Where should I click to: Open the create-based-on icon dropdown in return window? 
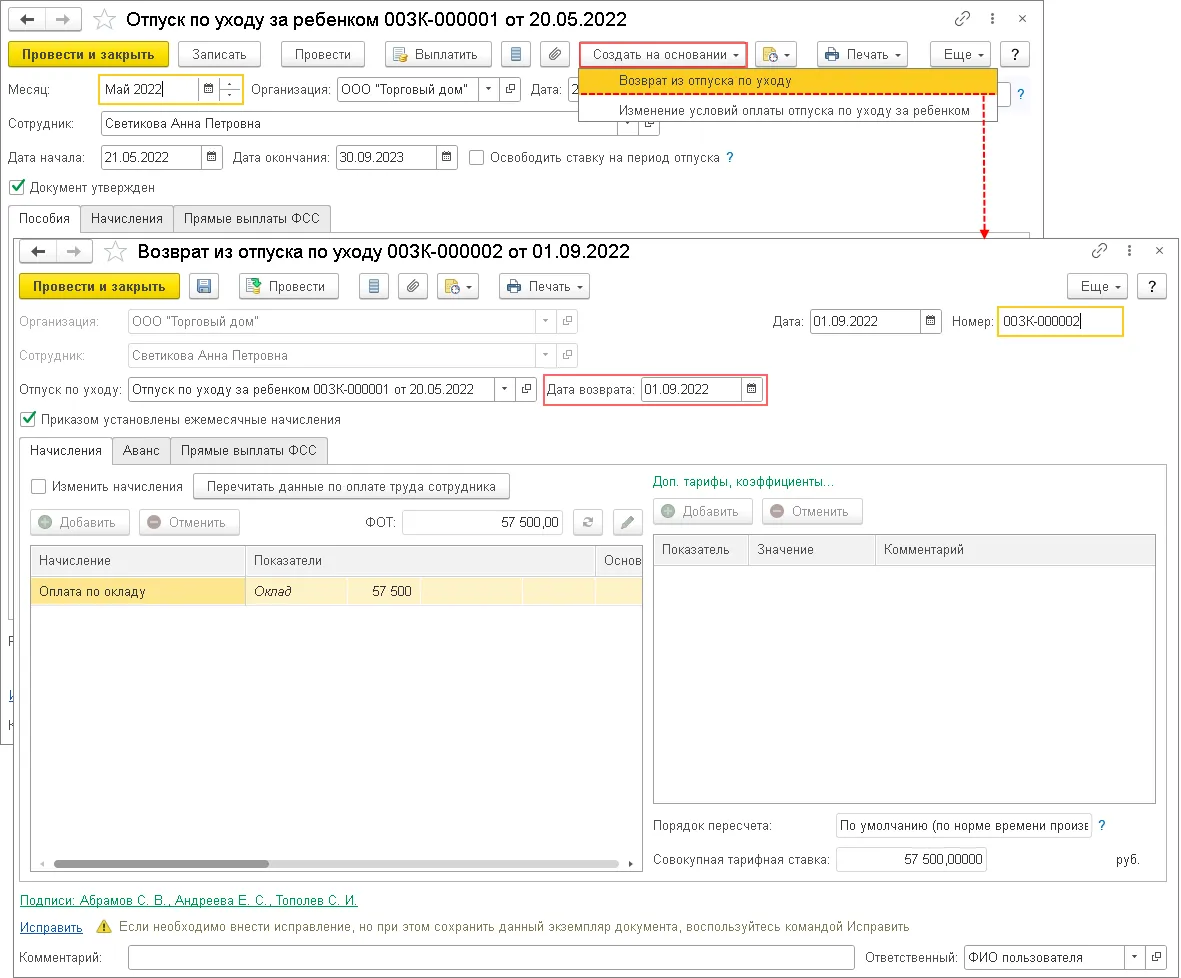click(x=458, y=286)
